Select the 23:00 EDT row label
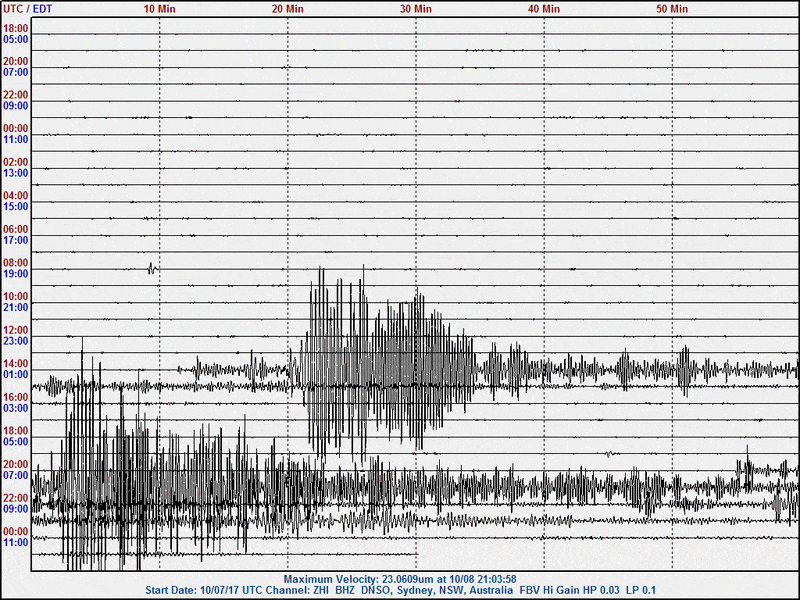This screenshot has height=600, width=800. coord(15,341)
